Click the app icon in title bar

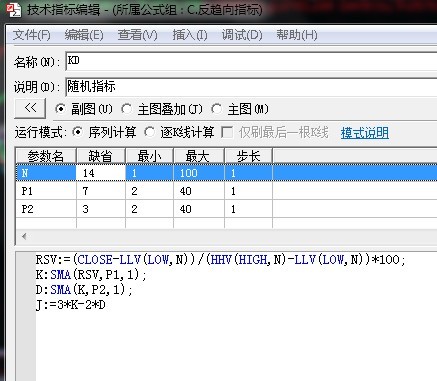(x=14, y=9)
